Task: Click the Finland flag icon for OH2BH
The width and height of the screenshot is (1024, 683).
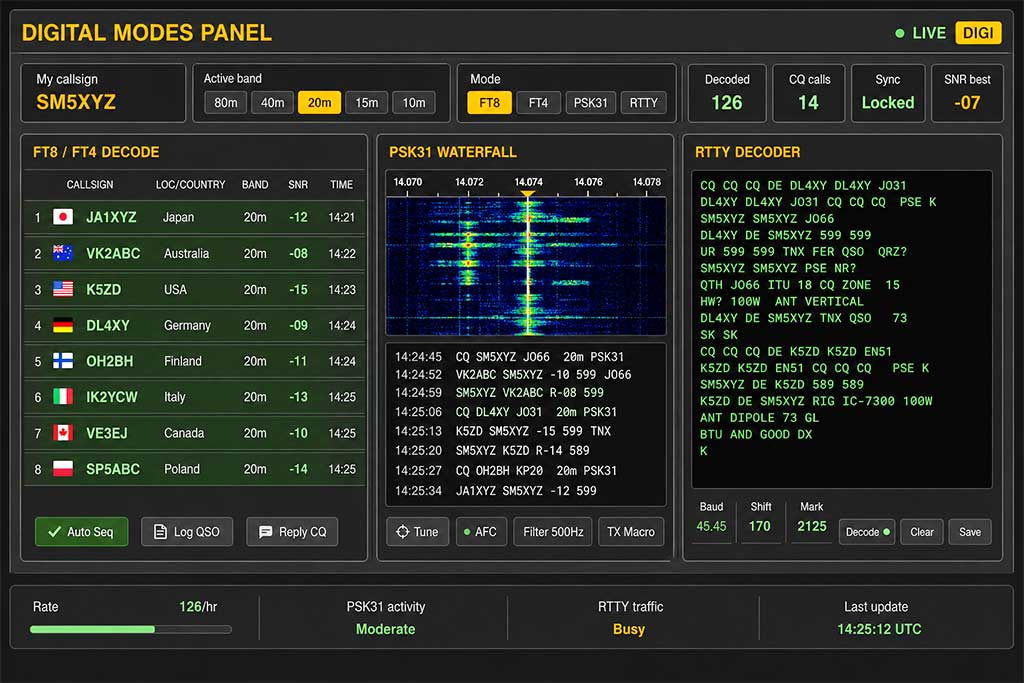Action: point(63,360)
